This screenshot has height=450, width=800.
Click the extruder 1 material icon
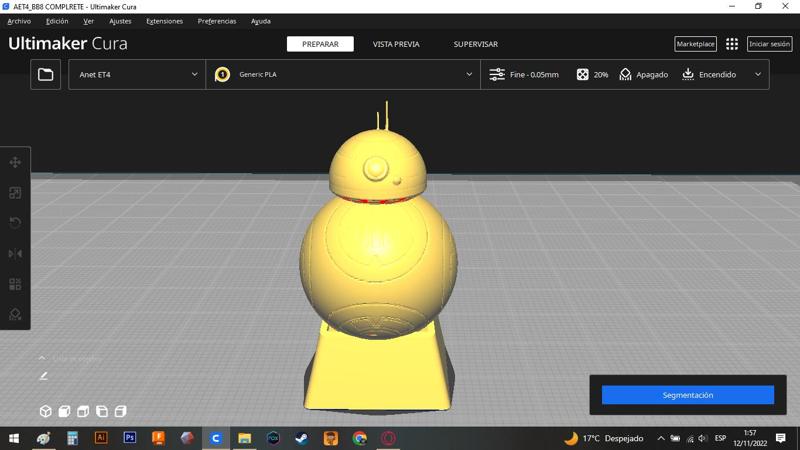pyautogui.click(x=222, y=74)
